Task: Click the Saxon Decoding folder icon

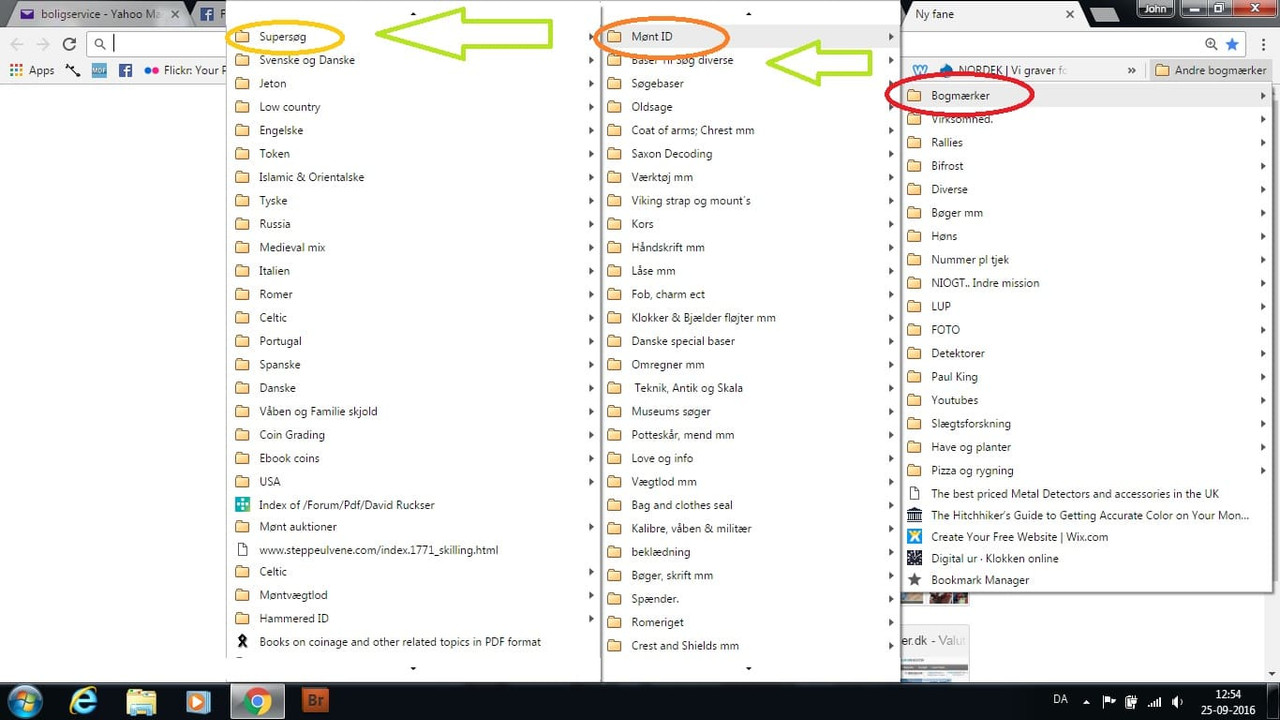Action: point(614,154)
